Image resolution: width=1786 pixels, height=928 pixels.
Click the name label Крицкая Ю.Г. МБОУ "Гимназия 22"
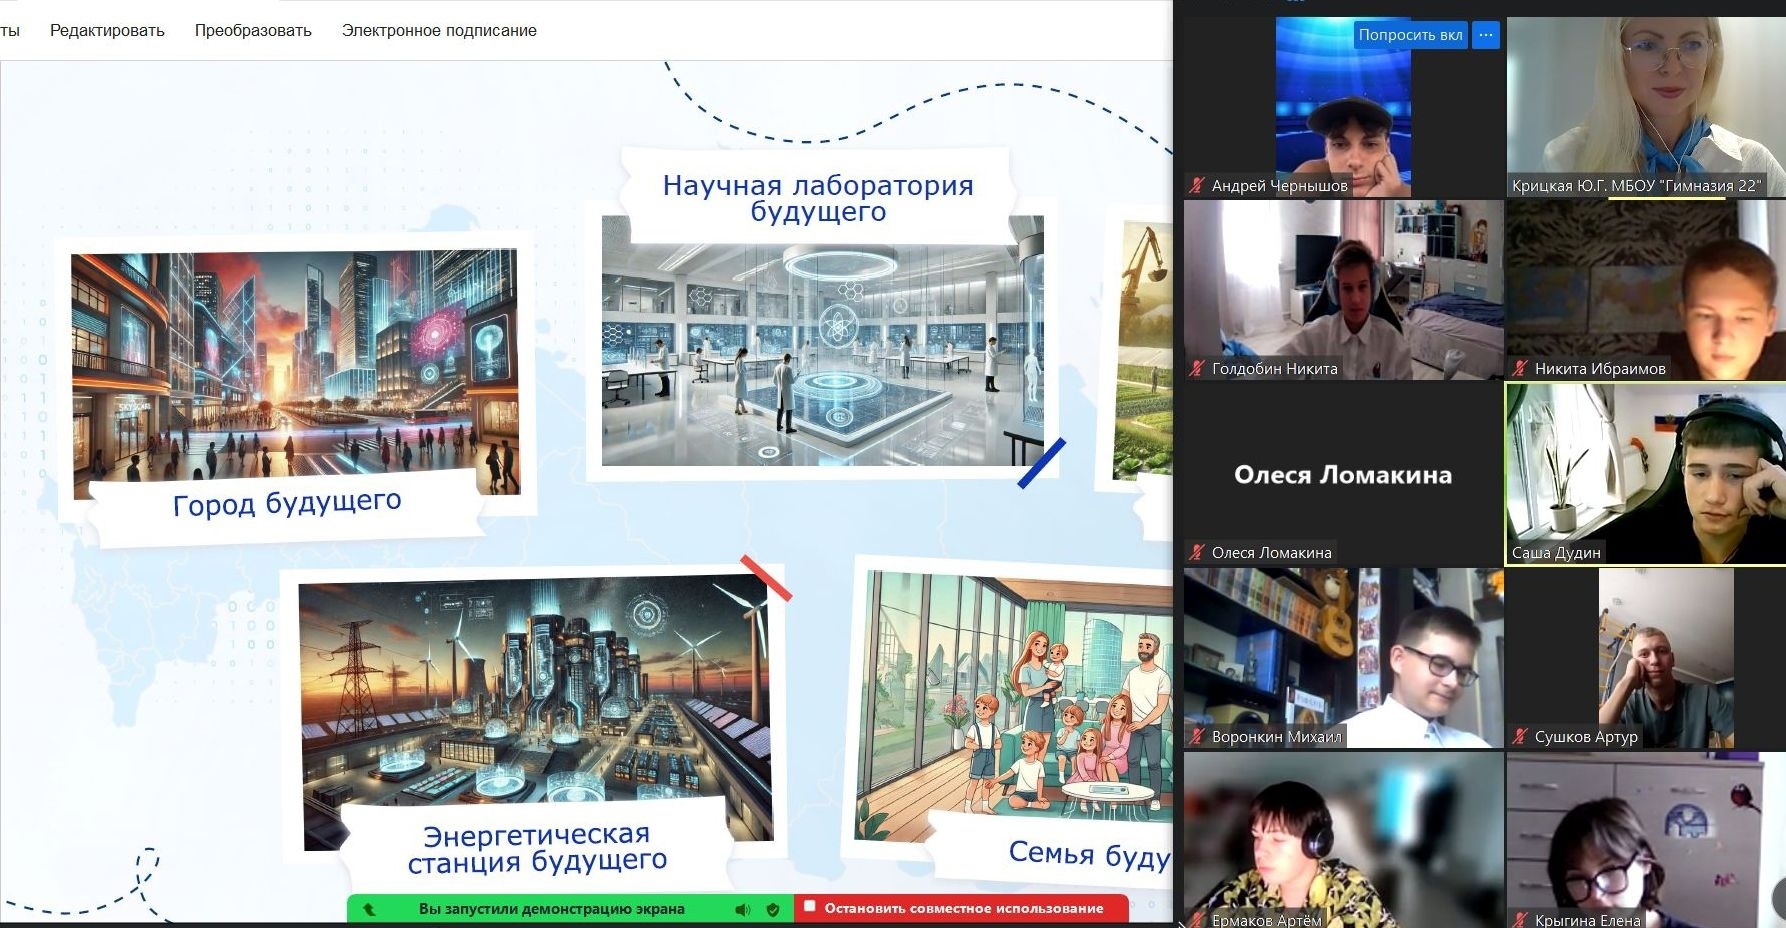coord(1636,185)
